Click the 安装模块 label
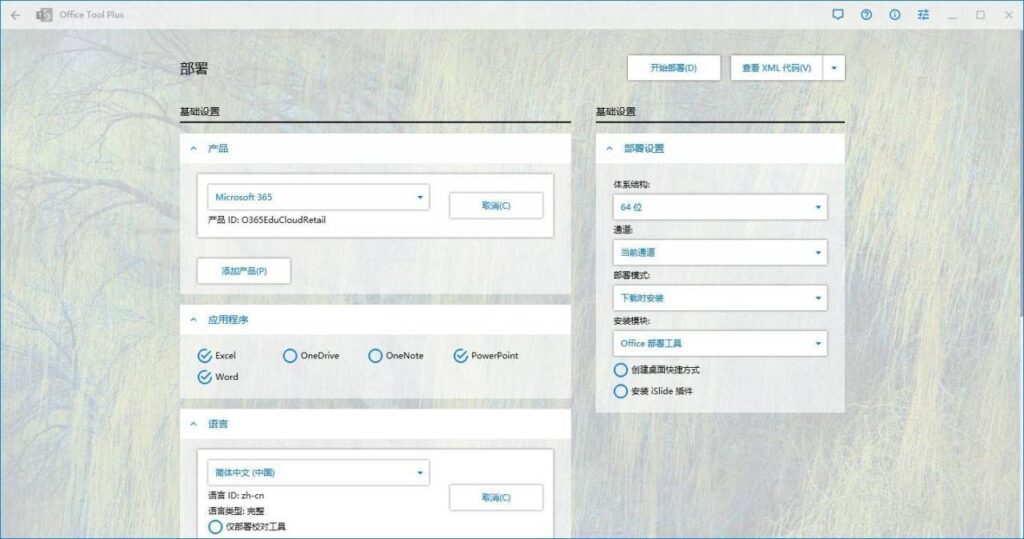The image size is (1024, 539). click(632, 321)
